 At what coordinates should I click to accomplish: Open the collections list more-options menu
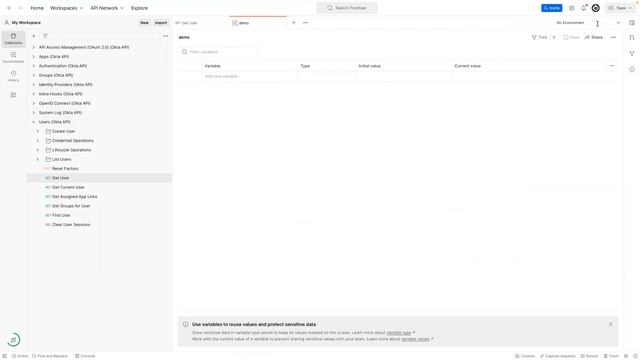165,36
